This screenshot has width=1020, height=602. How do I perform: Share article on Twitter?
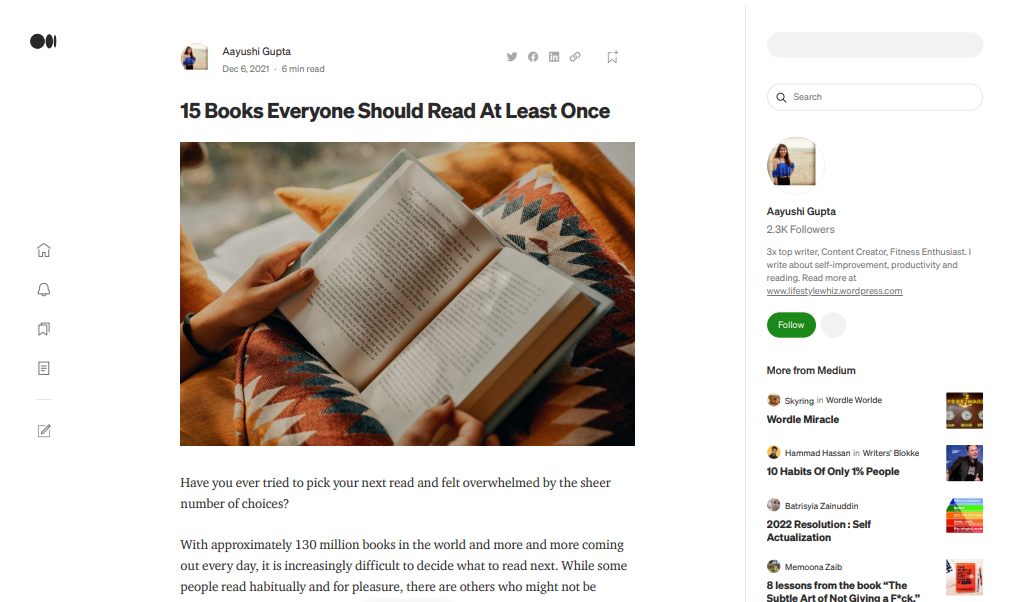tap(512, 57)
